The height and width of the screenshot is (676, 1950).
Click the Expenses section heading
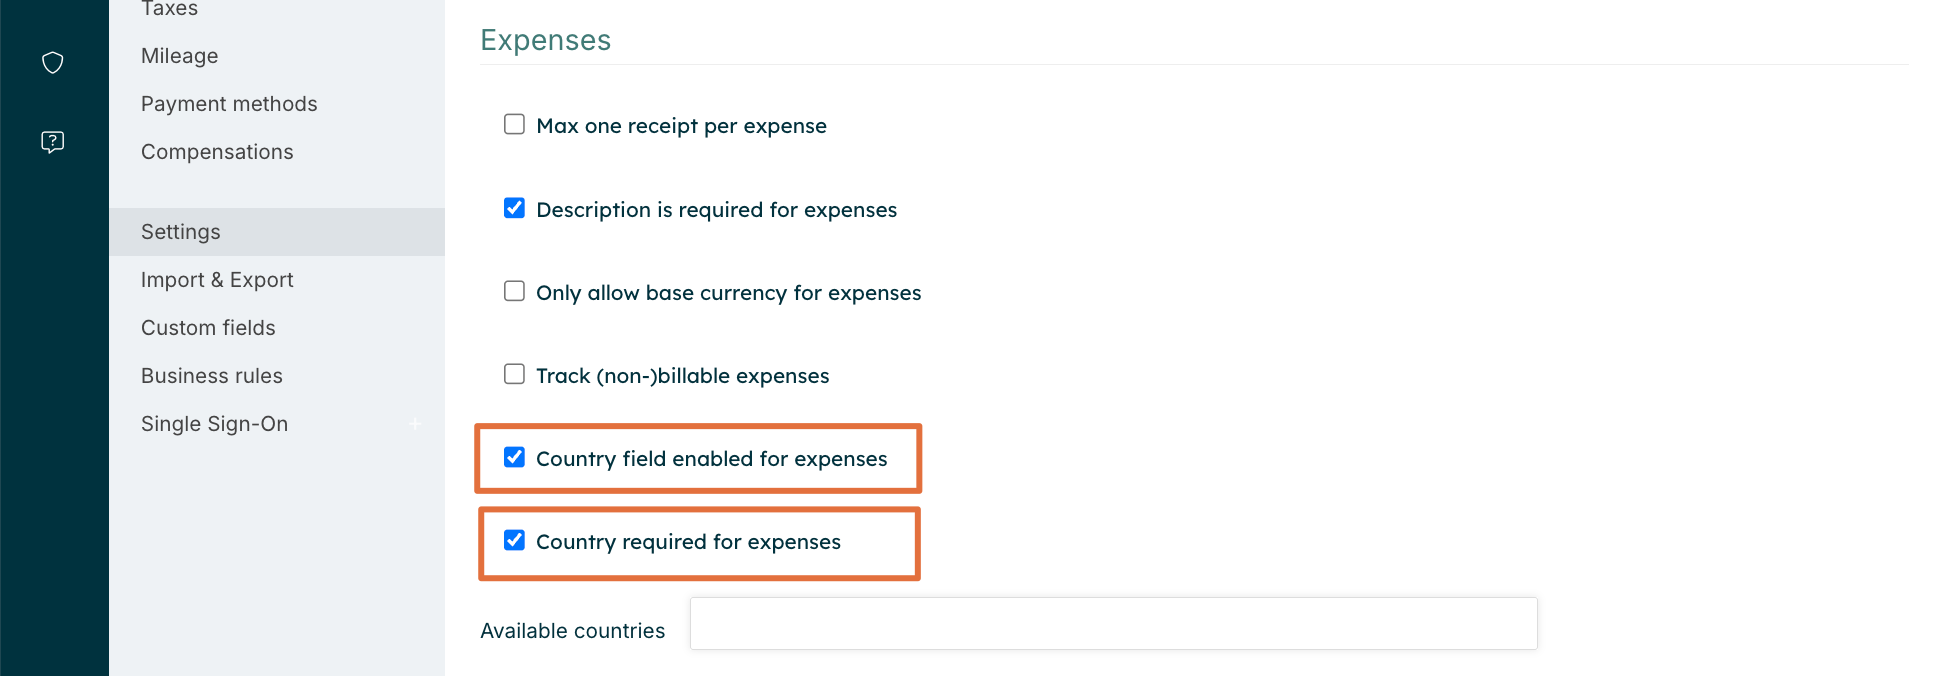(545, 40)
